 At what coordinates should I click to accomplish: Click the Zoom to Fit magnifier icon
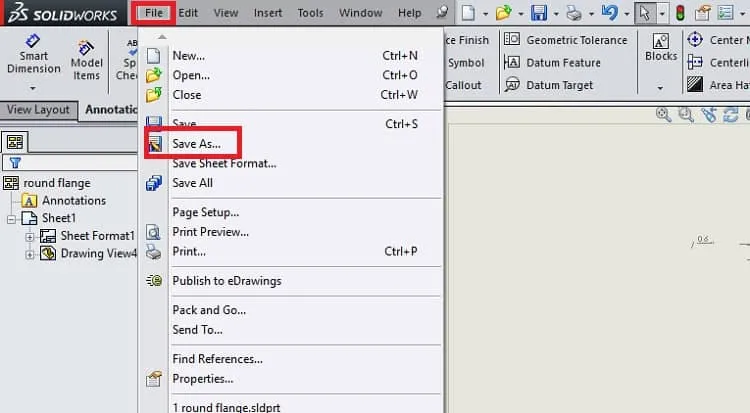pyautogui.click(x=663, y=114)
